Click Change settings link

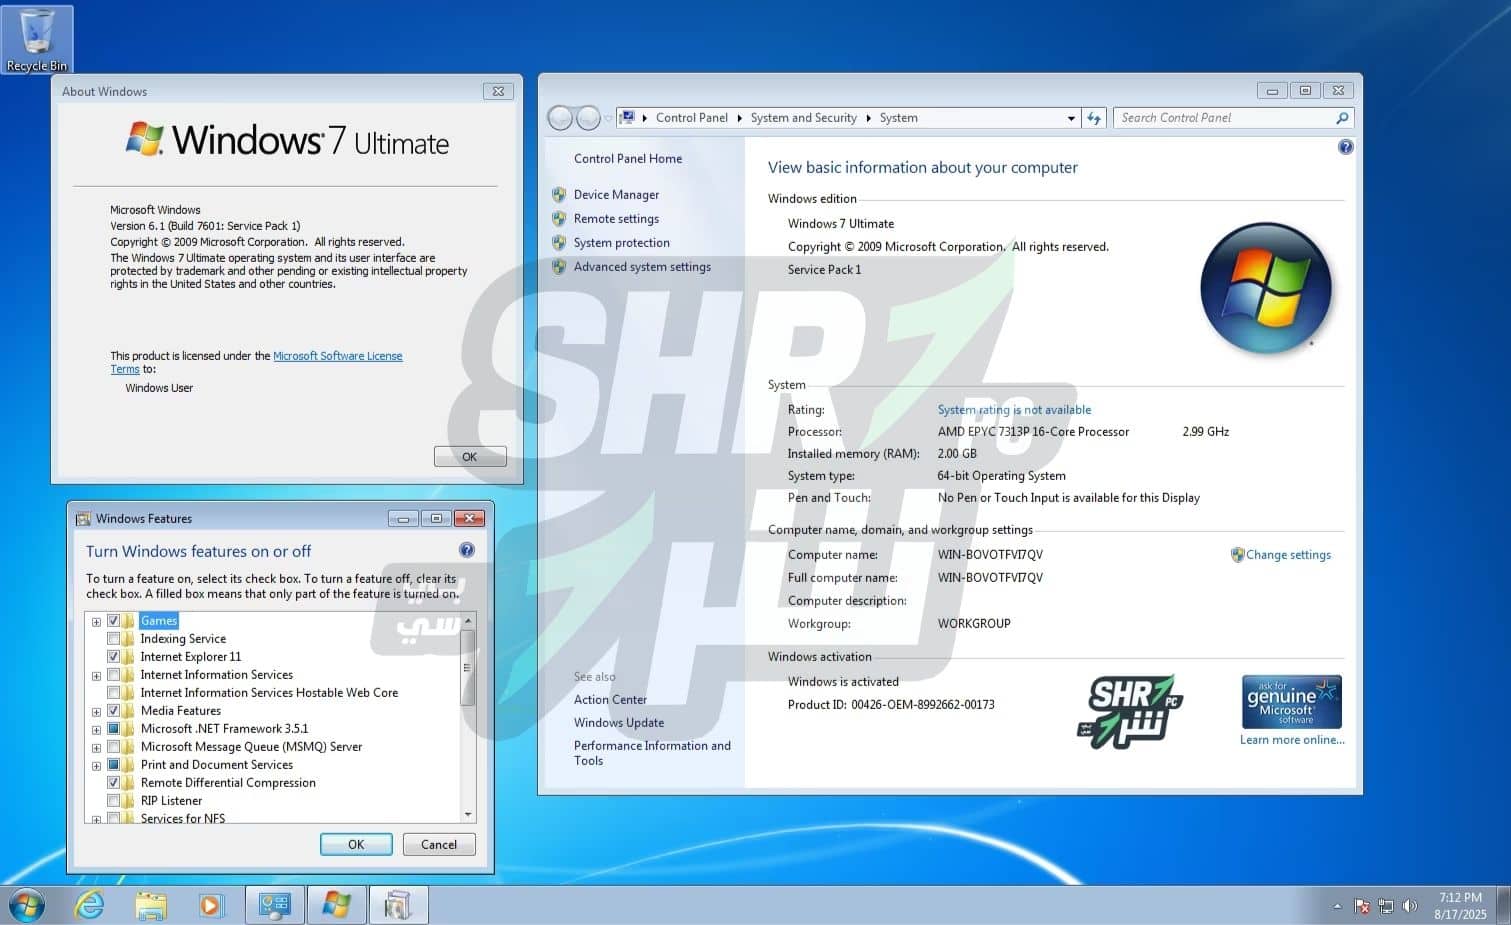(x=1288, y=554)
